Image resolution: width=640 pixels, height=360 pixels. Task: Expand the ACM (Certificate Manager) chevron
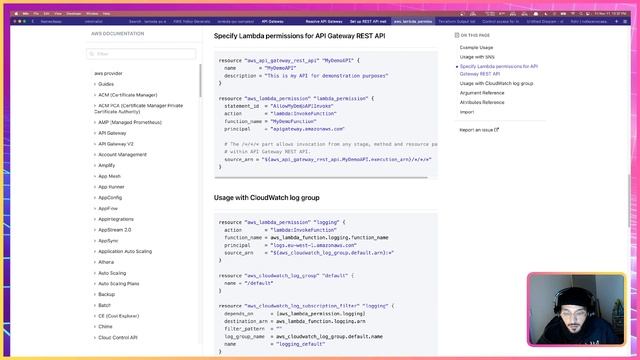click(95, 95)
